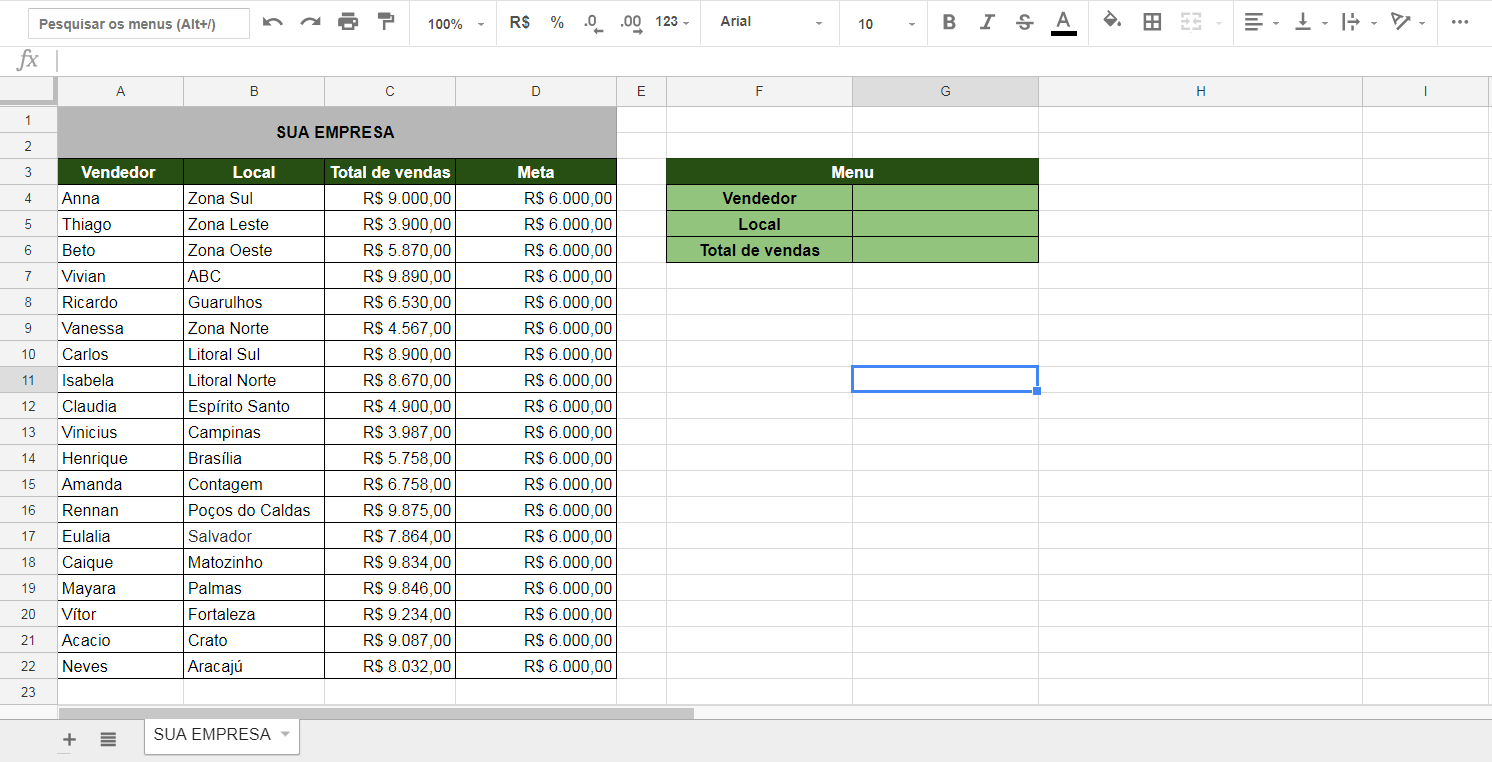Screen dimensions: 1492x762
Task: Open text rotation dropdown
Action: (x=1408, y=22)
